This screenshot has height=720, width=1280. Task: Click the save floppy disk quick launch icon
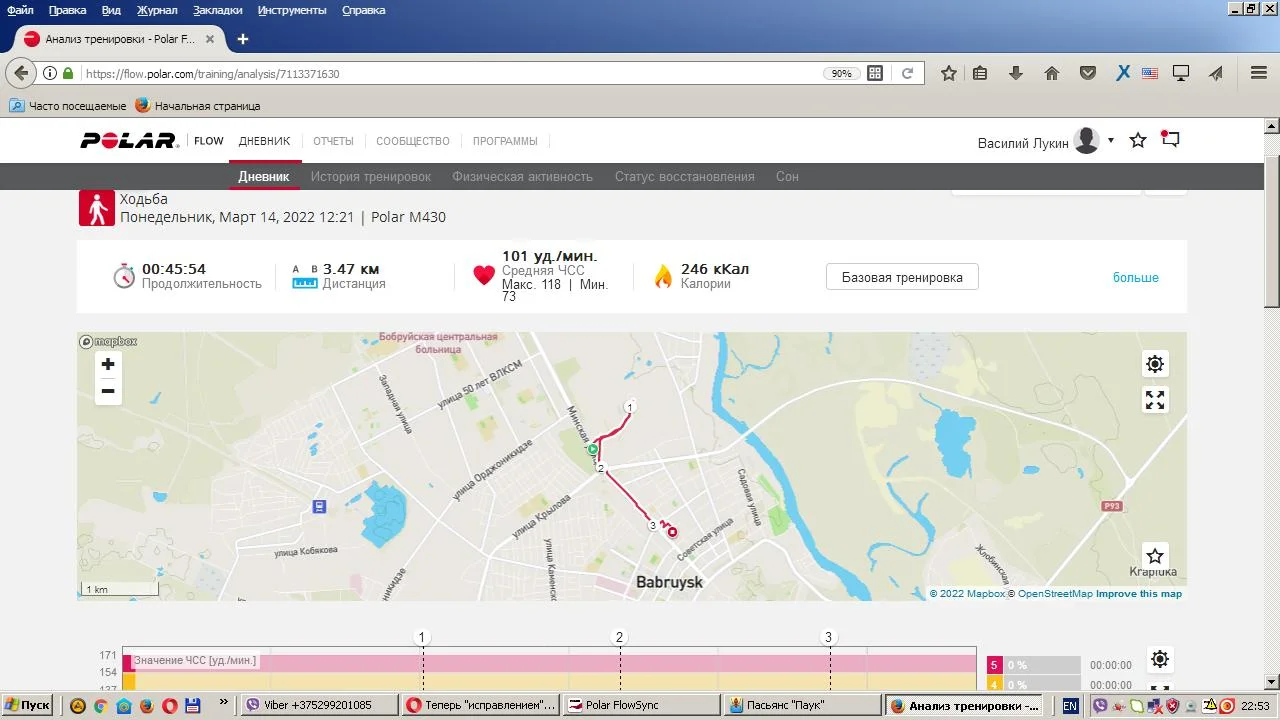coord(193,705)
